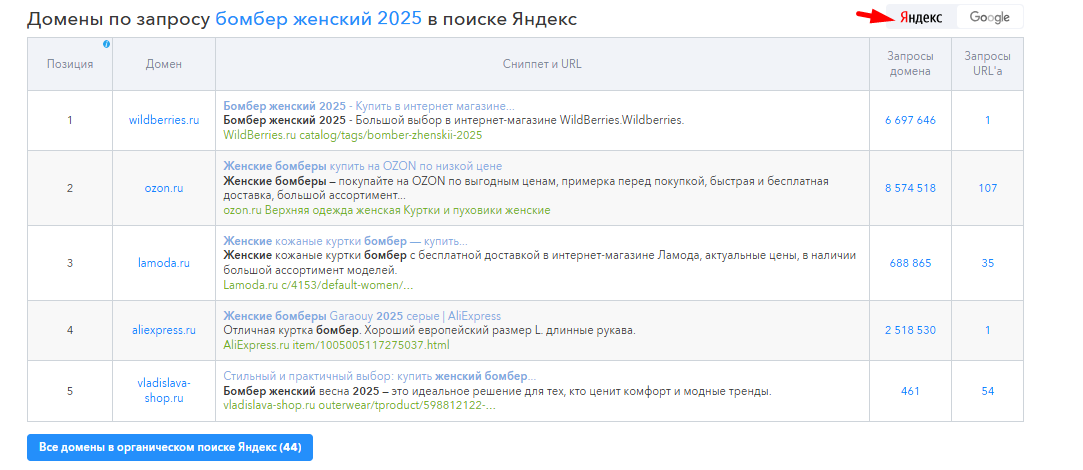Click 'Все домены в органическом поиске Яндекс' button
This screenshot has width=1083, height=470.
[x=170, y=446]
